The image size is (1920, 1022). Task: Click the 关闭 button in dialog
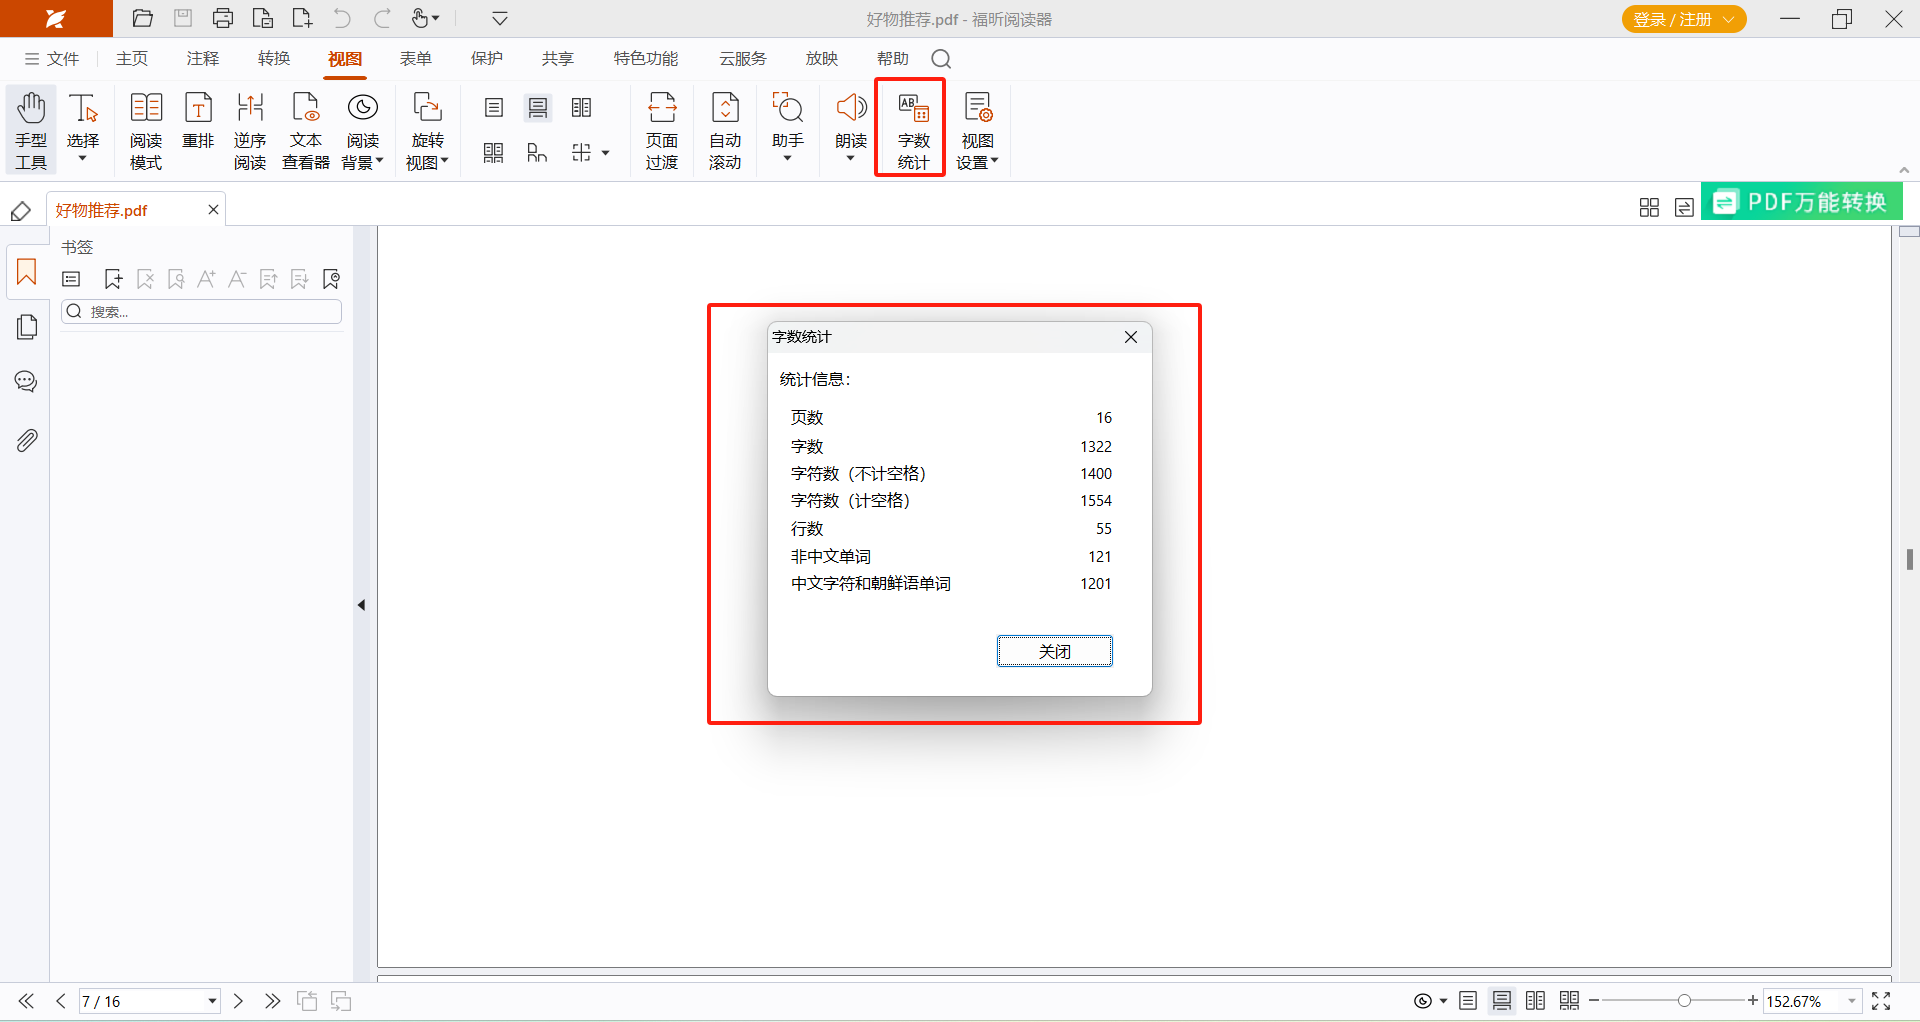1054,651
